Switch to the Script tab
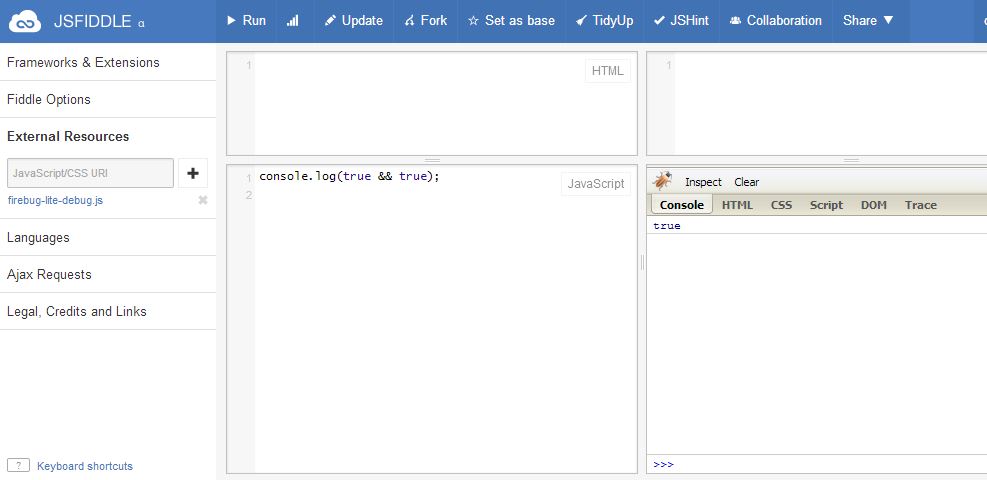The width and height of the screenshot is (987, 480). pos(826,205)
